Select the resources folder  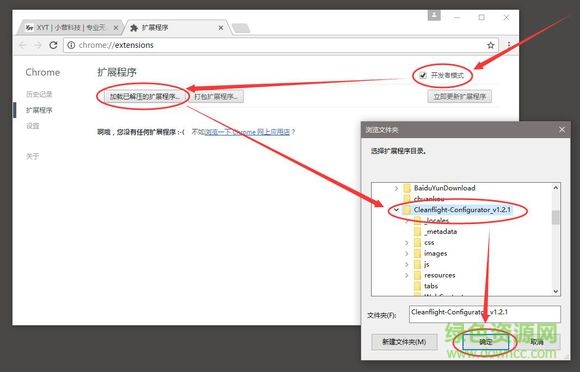click(x=439, y=275)
